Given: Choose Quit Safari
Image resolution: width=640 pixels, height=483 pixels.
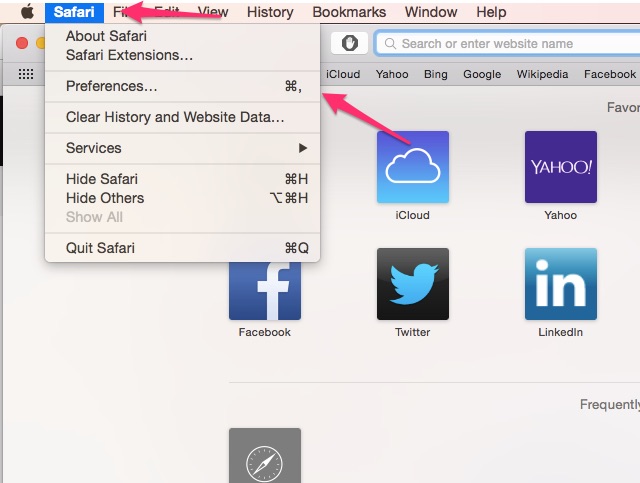Looking at the screenshot, I should pyautogui.click(x=182, y=248).
